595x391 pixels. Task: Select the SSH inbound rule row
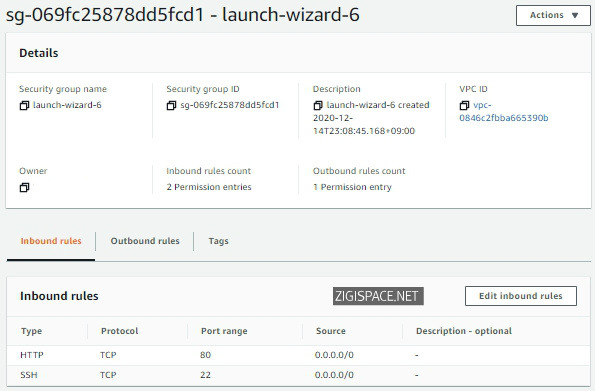coord(298,375)
